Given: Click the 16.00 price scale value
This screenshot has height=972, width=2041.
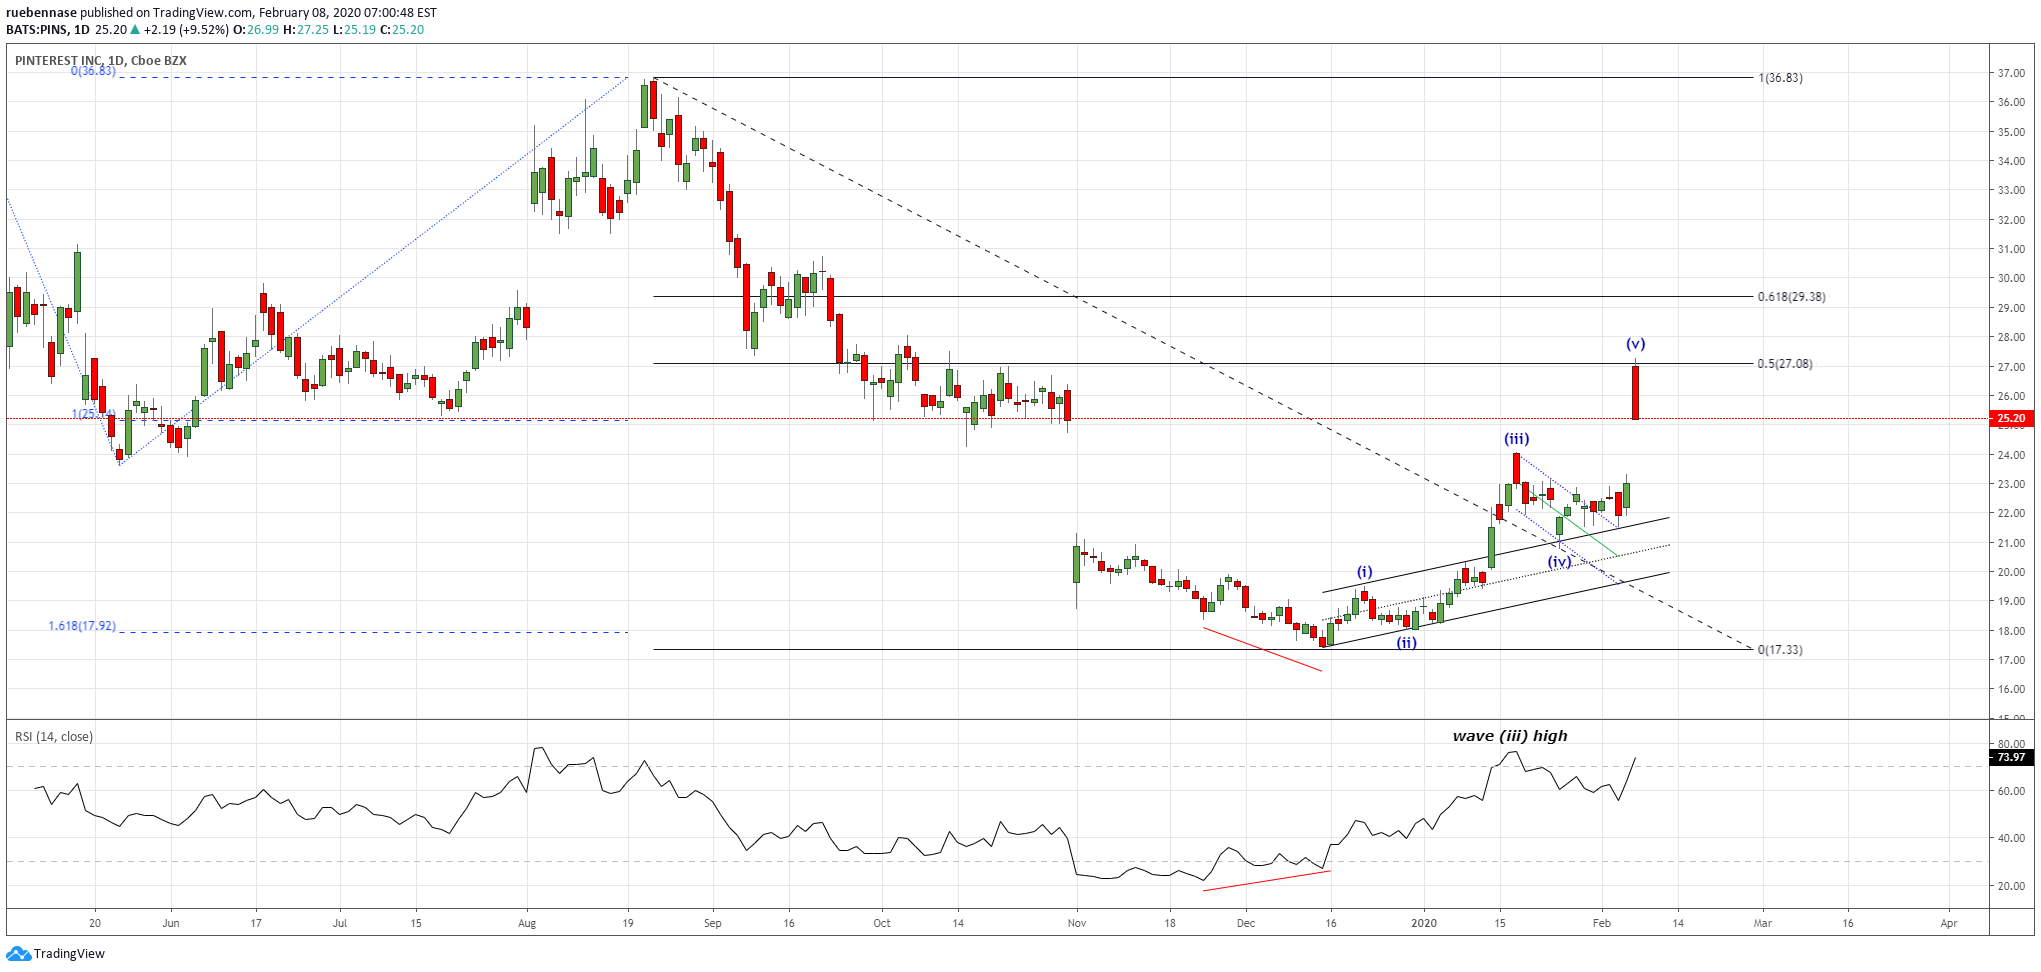Looking at the screenshot, I should click(2011, 689).
